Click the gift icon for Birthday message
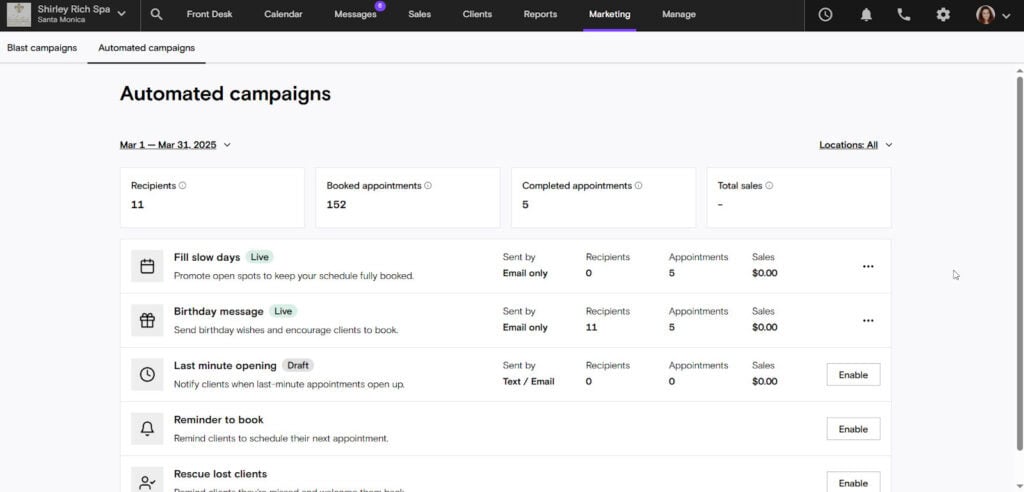Viewport: 1024px width, 492px height. click(x=148, y=320)
